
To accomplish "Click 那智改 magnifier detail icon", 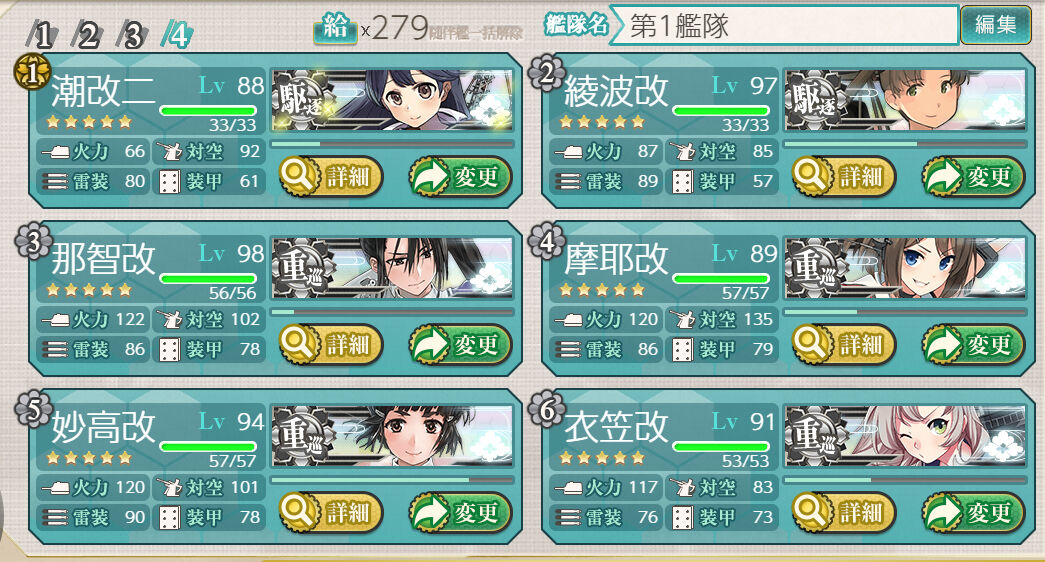I will (x=299, y=344).
